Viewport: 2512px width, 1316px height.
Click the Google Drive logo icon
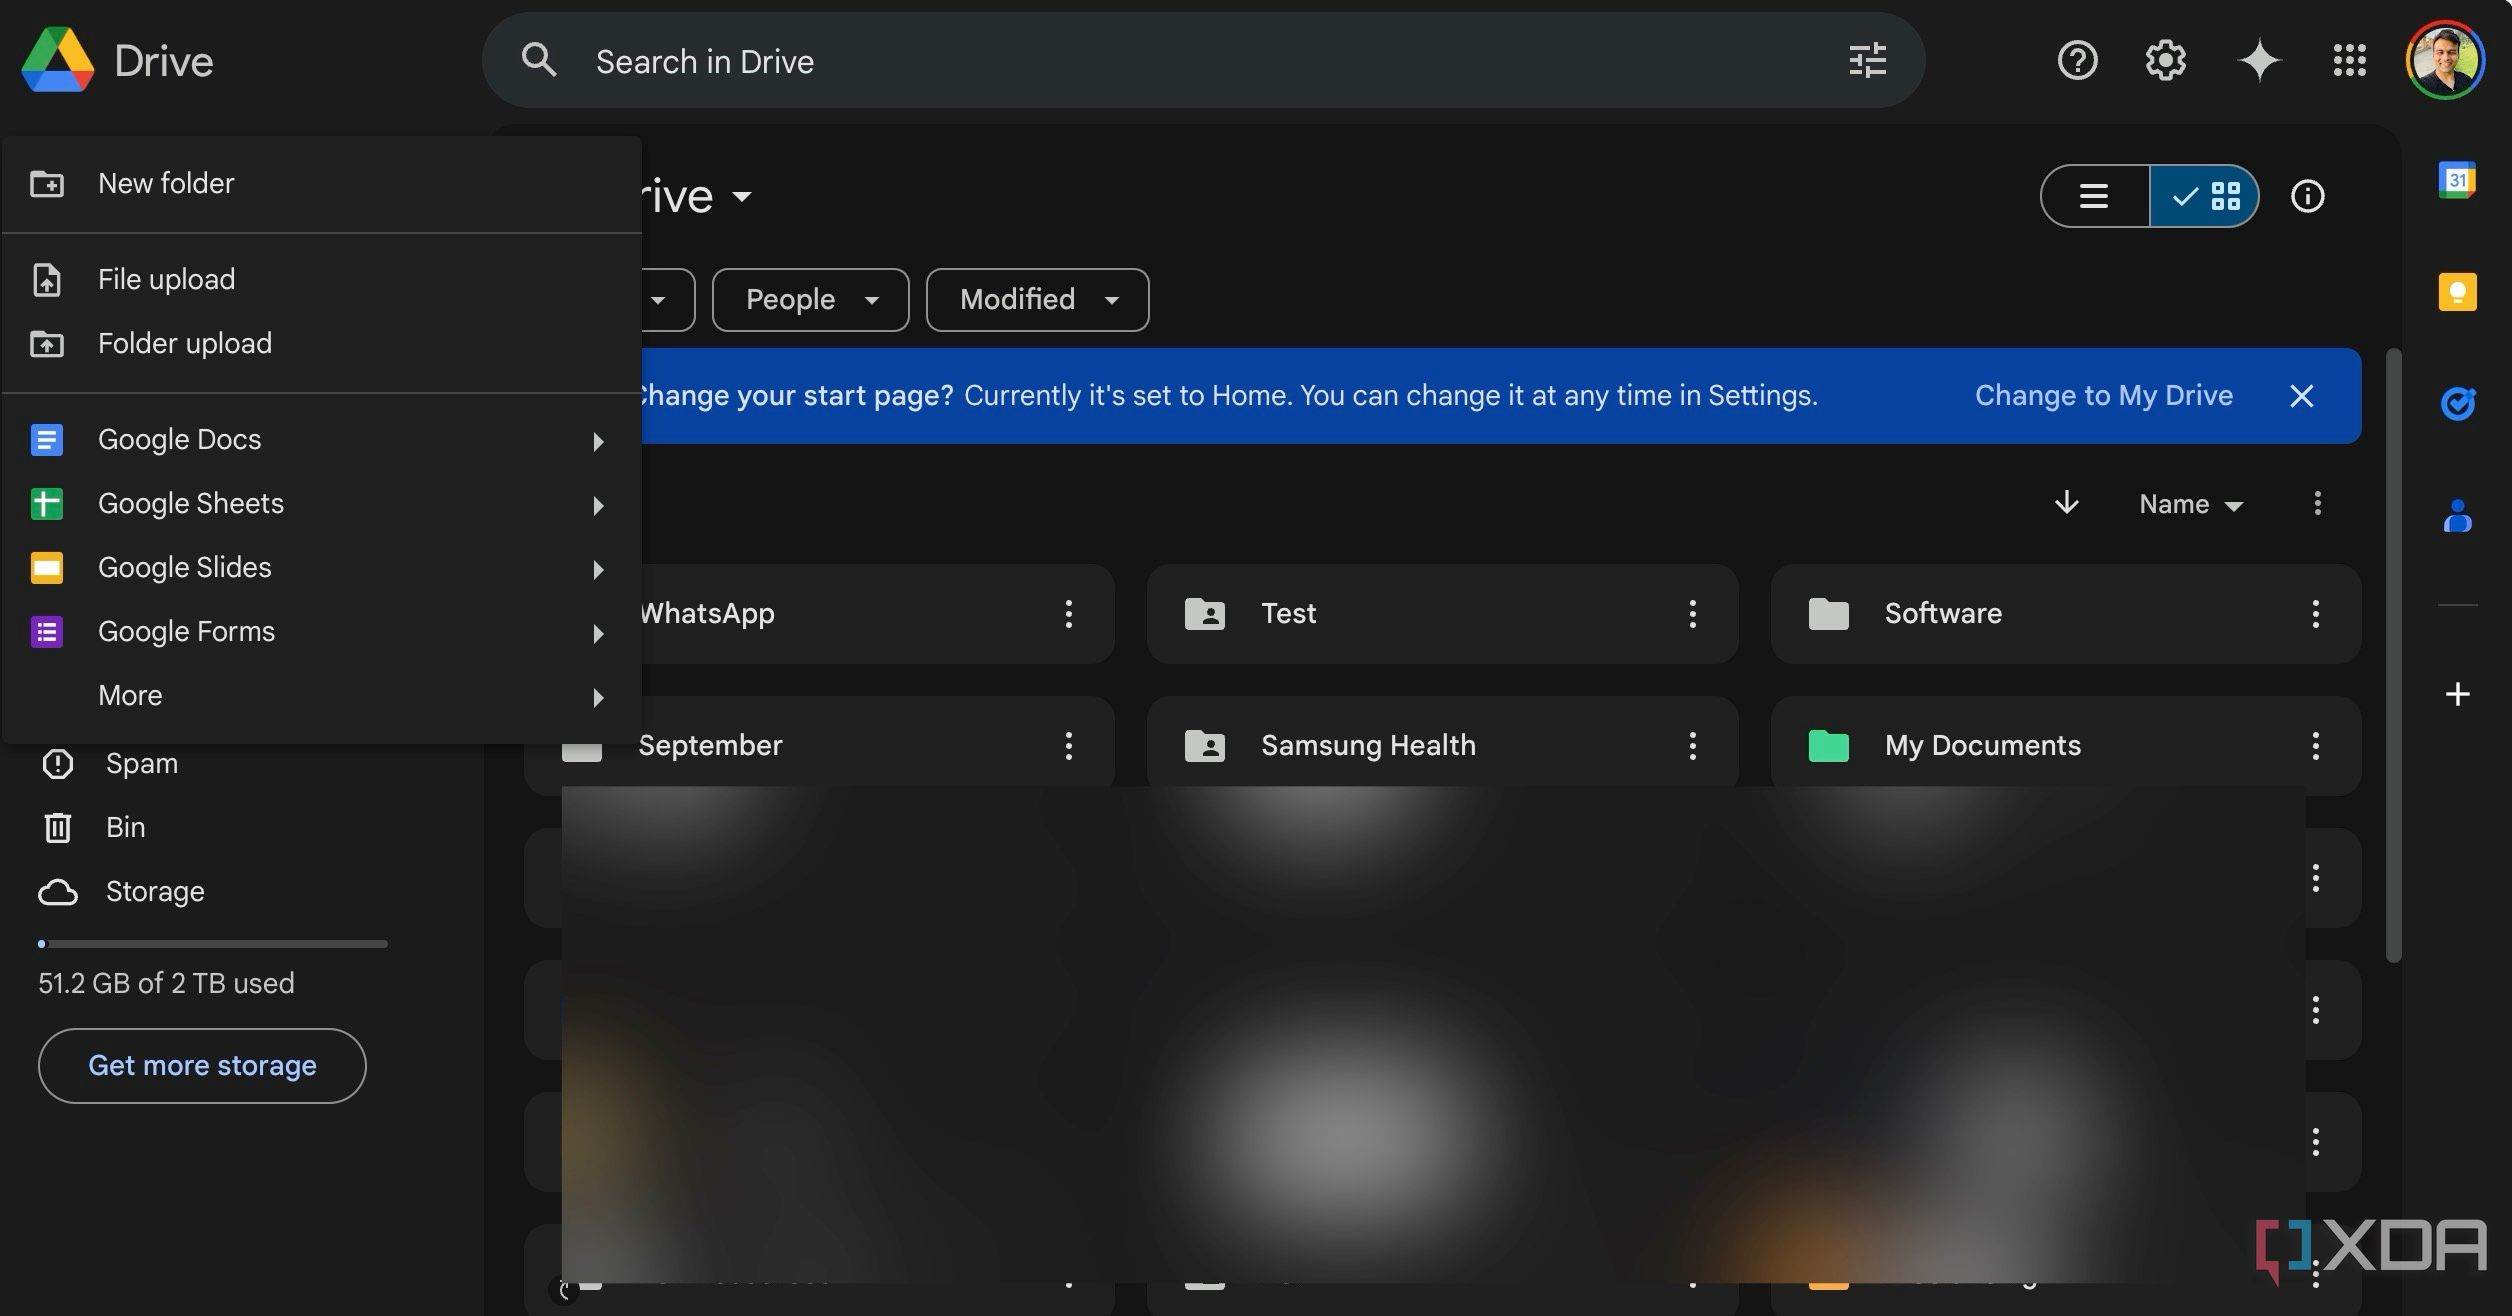tap(56, 58)
